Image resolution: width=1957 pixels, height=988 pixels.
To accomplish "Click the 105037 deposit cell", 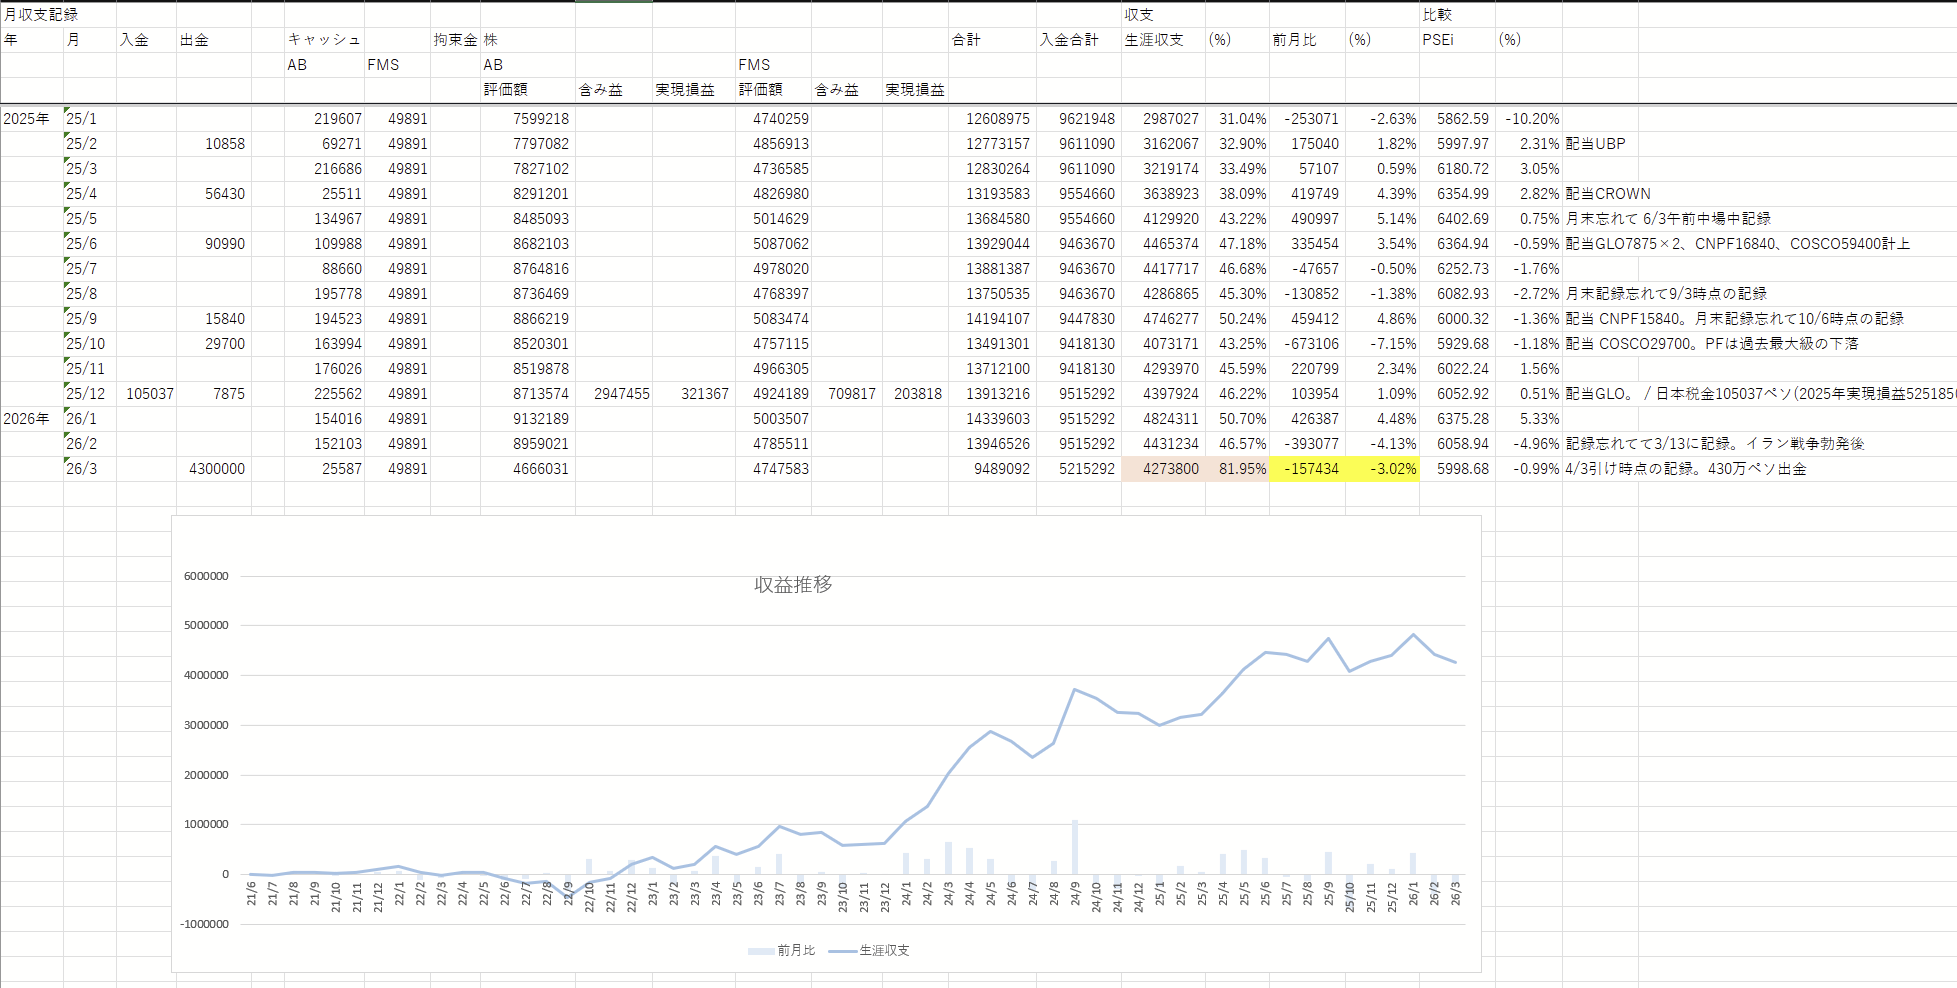I will [149, 394].
